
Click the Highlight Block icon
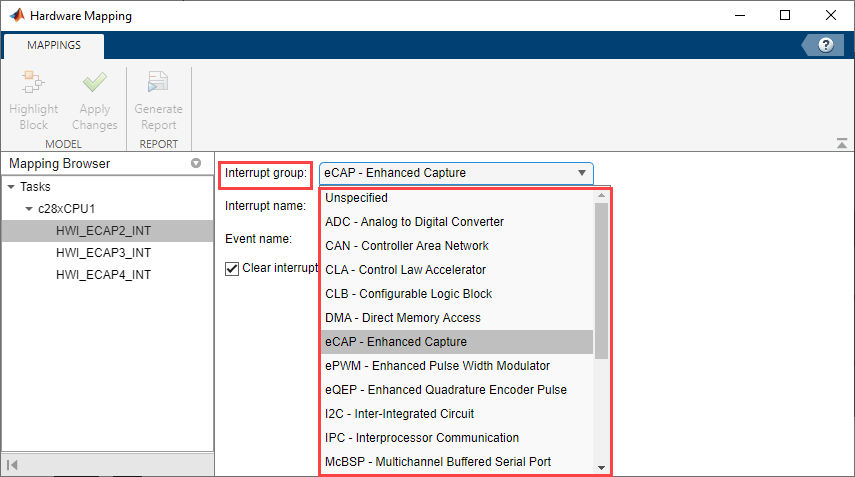coord(33,85)
